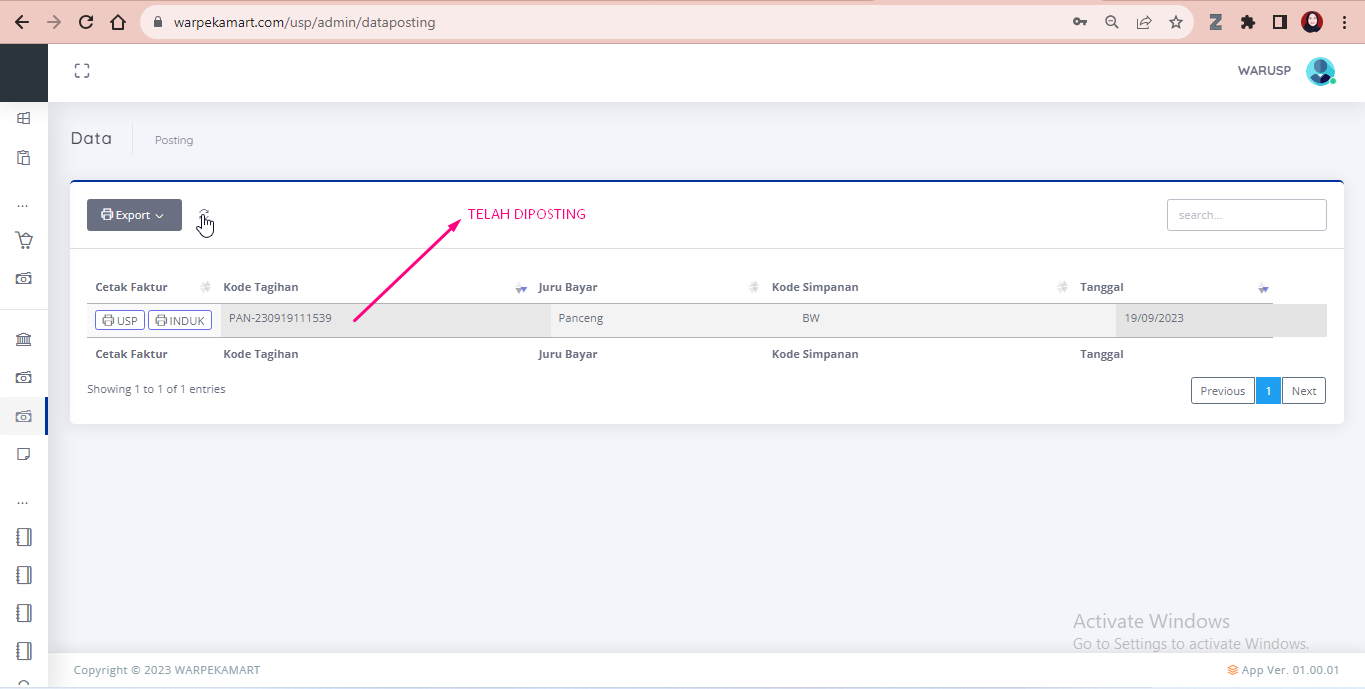Go forward using the browser forward arrow
This screenshot has width=1365, height=689.
(x=54, y=22)
